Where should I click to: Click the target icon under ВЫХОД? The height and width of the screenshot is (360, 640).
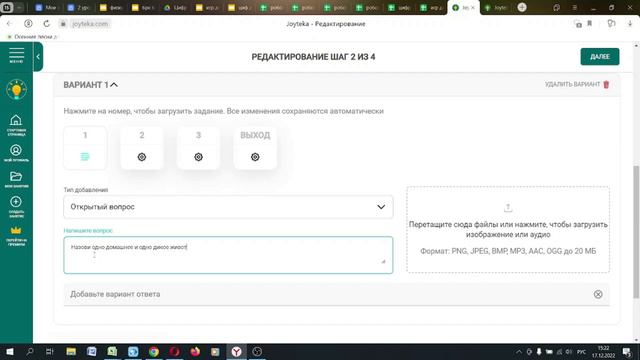point(255,157)
